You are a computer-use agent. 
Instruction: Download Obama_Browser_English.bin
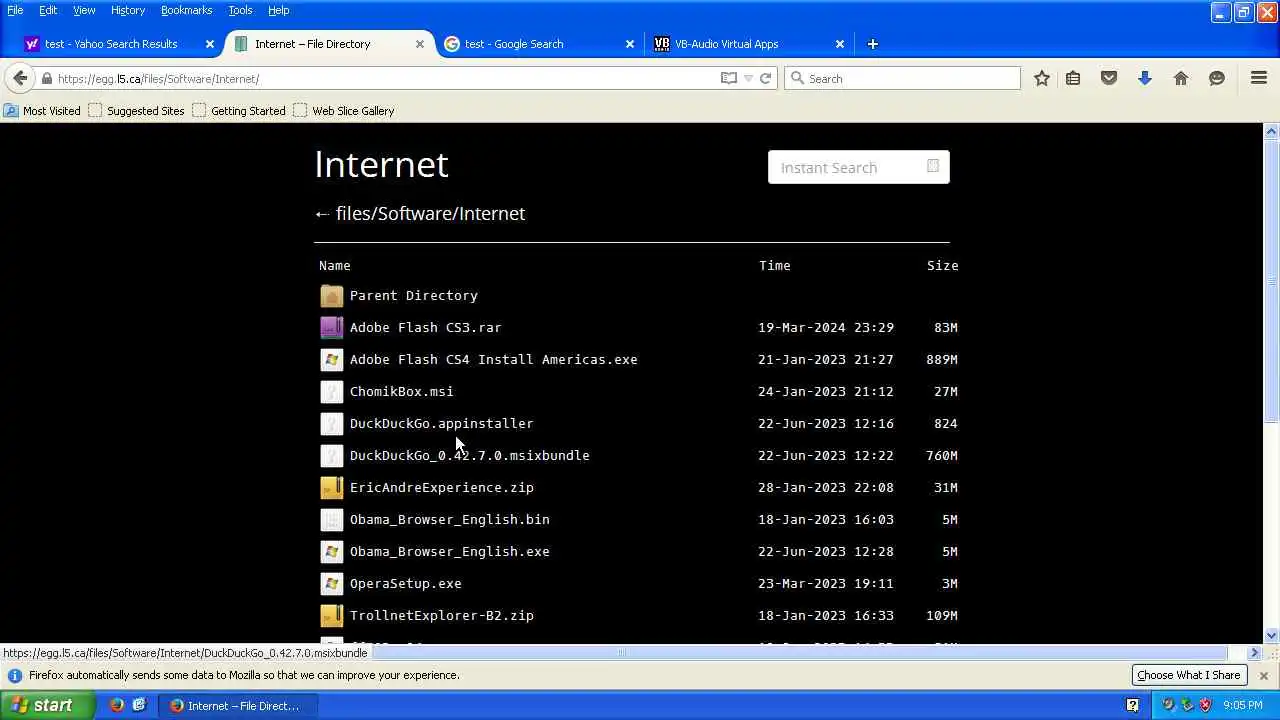point(449,519)
